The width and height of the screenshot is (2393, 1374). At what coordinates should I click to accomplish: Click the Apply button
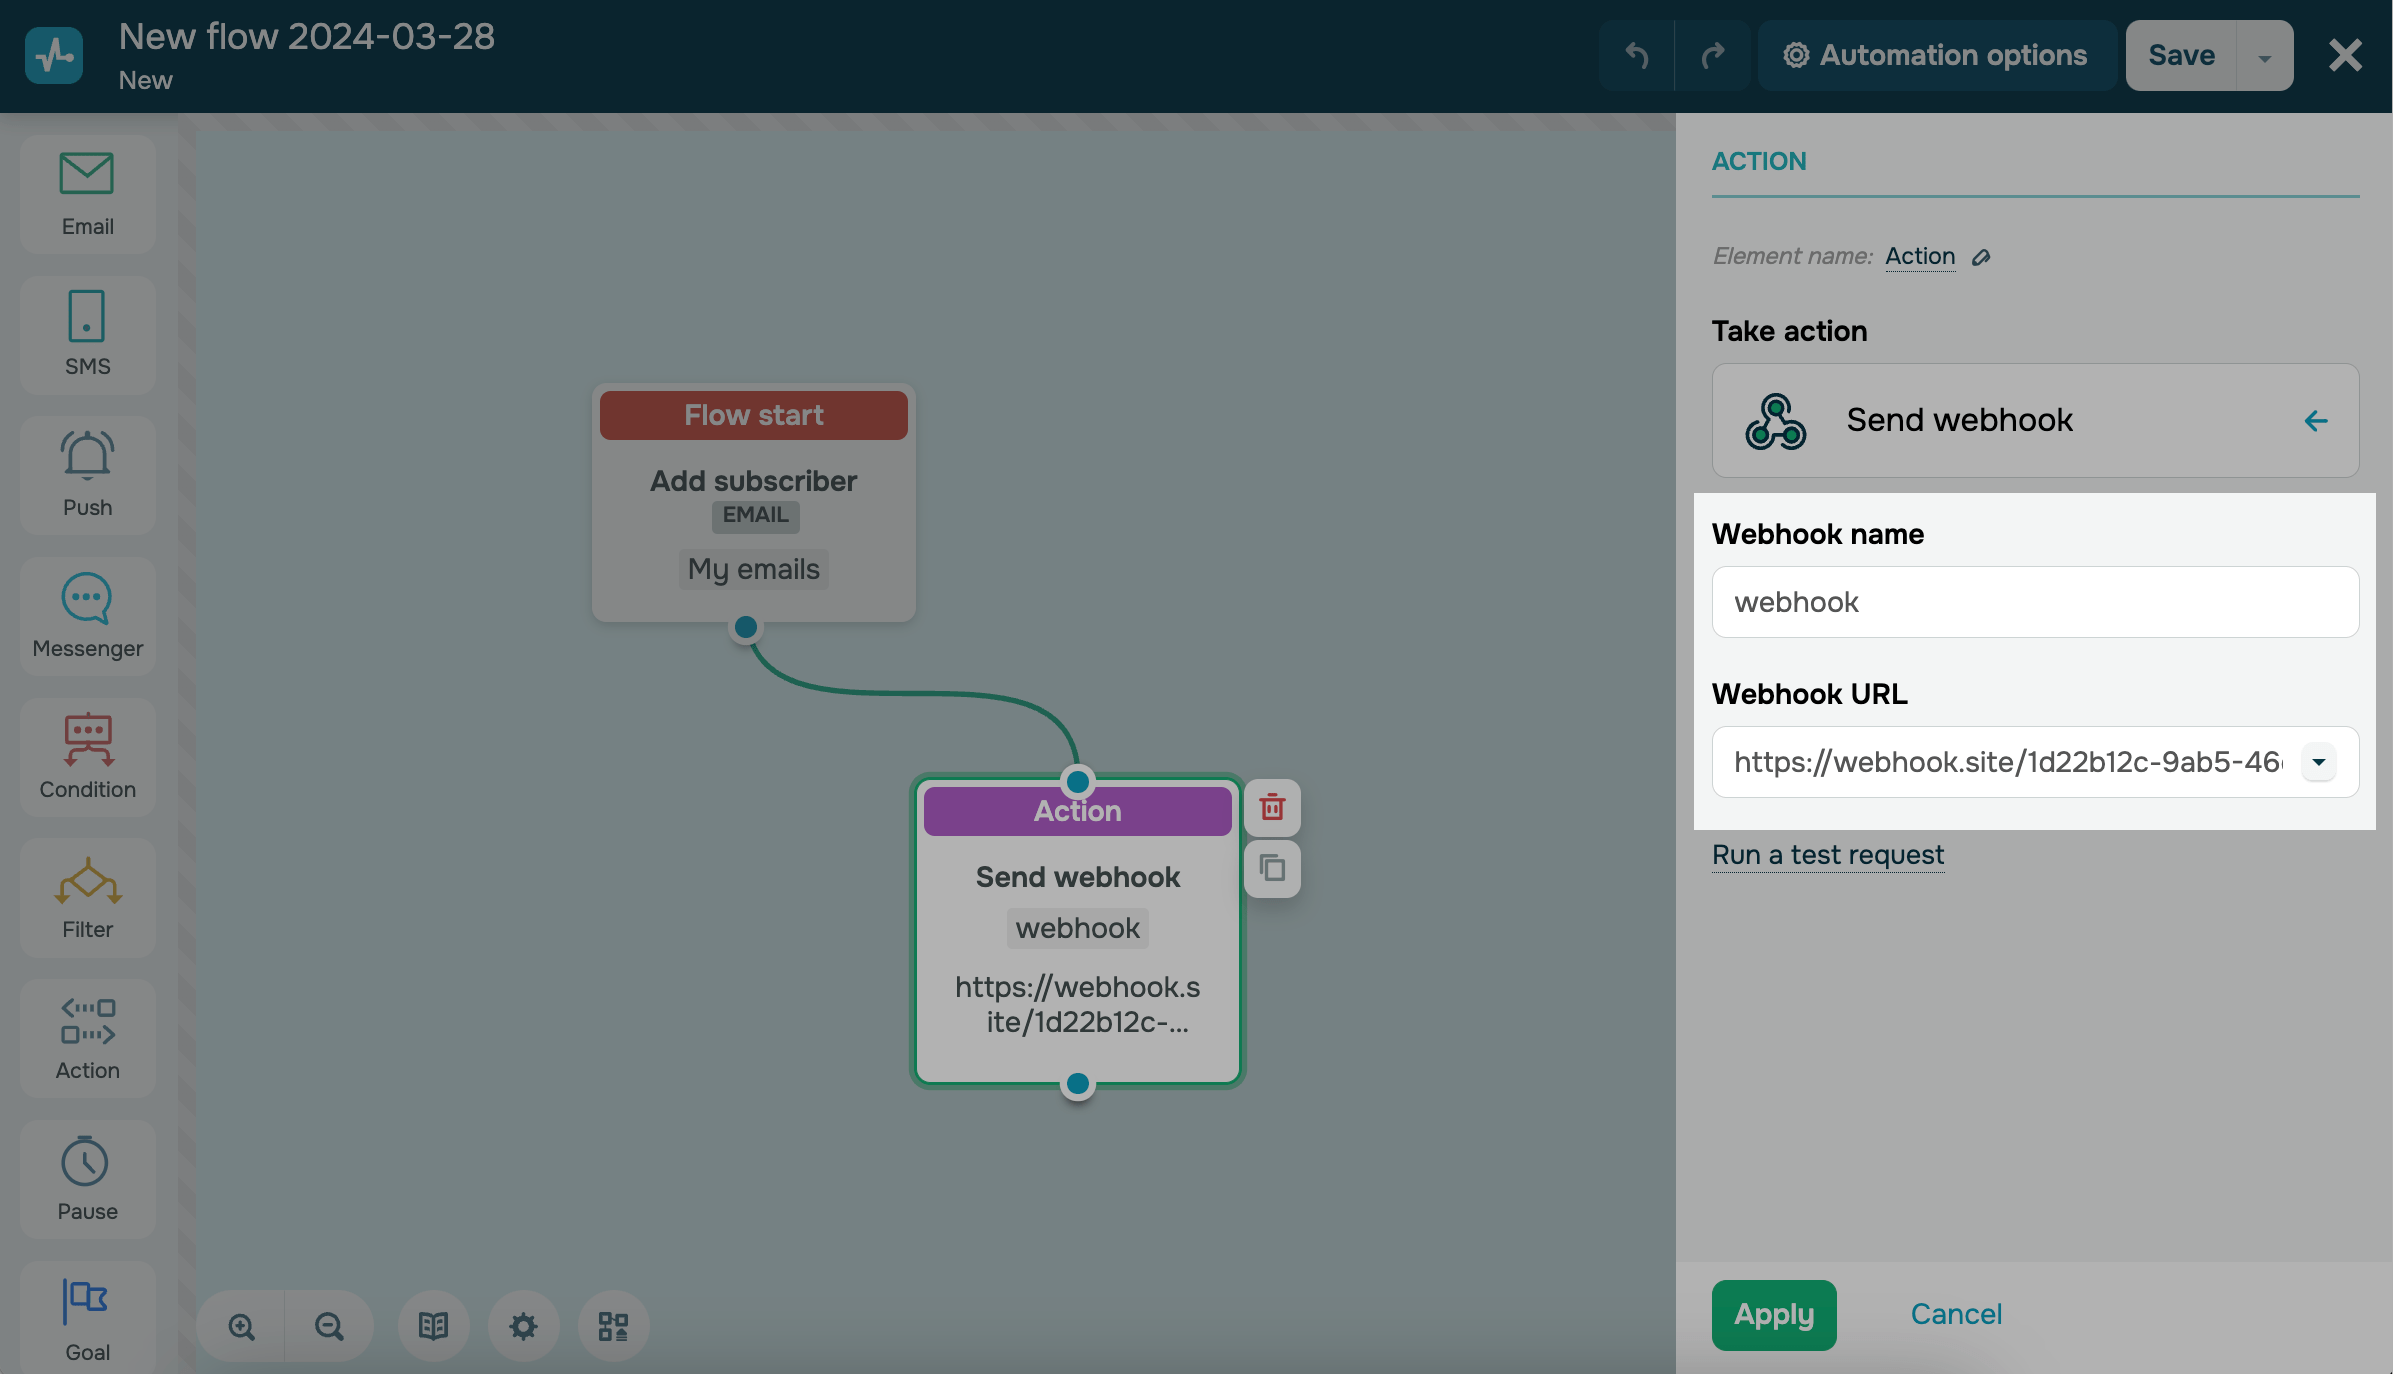click(x=1773, y=1314)
